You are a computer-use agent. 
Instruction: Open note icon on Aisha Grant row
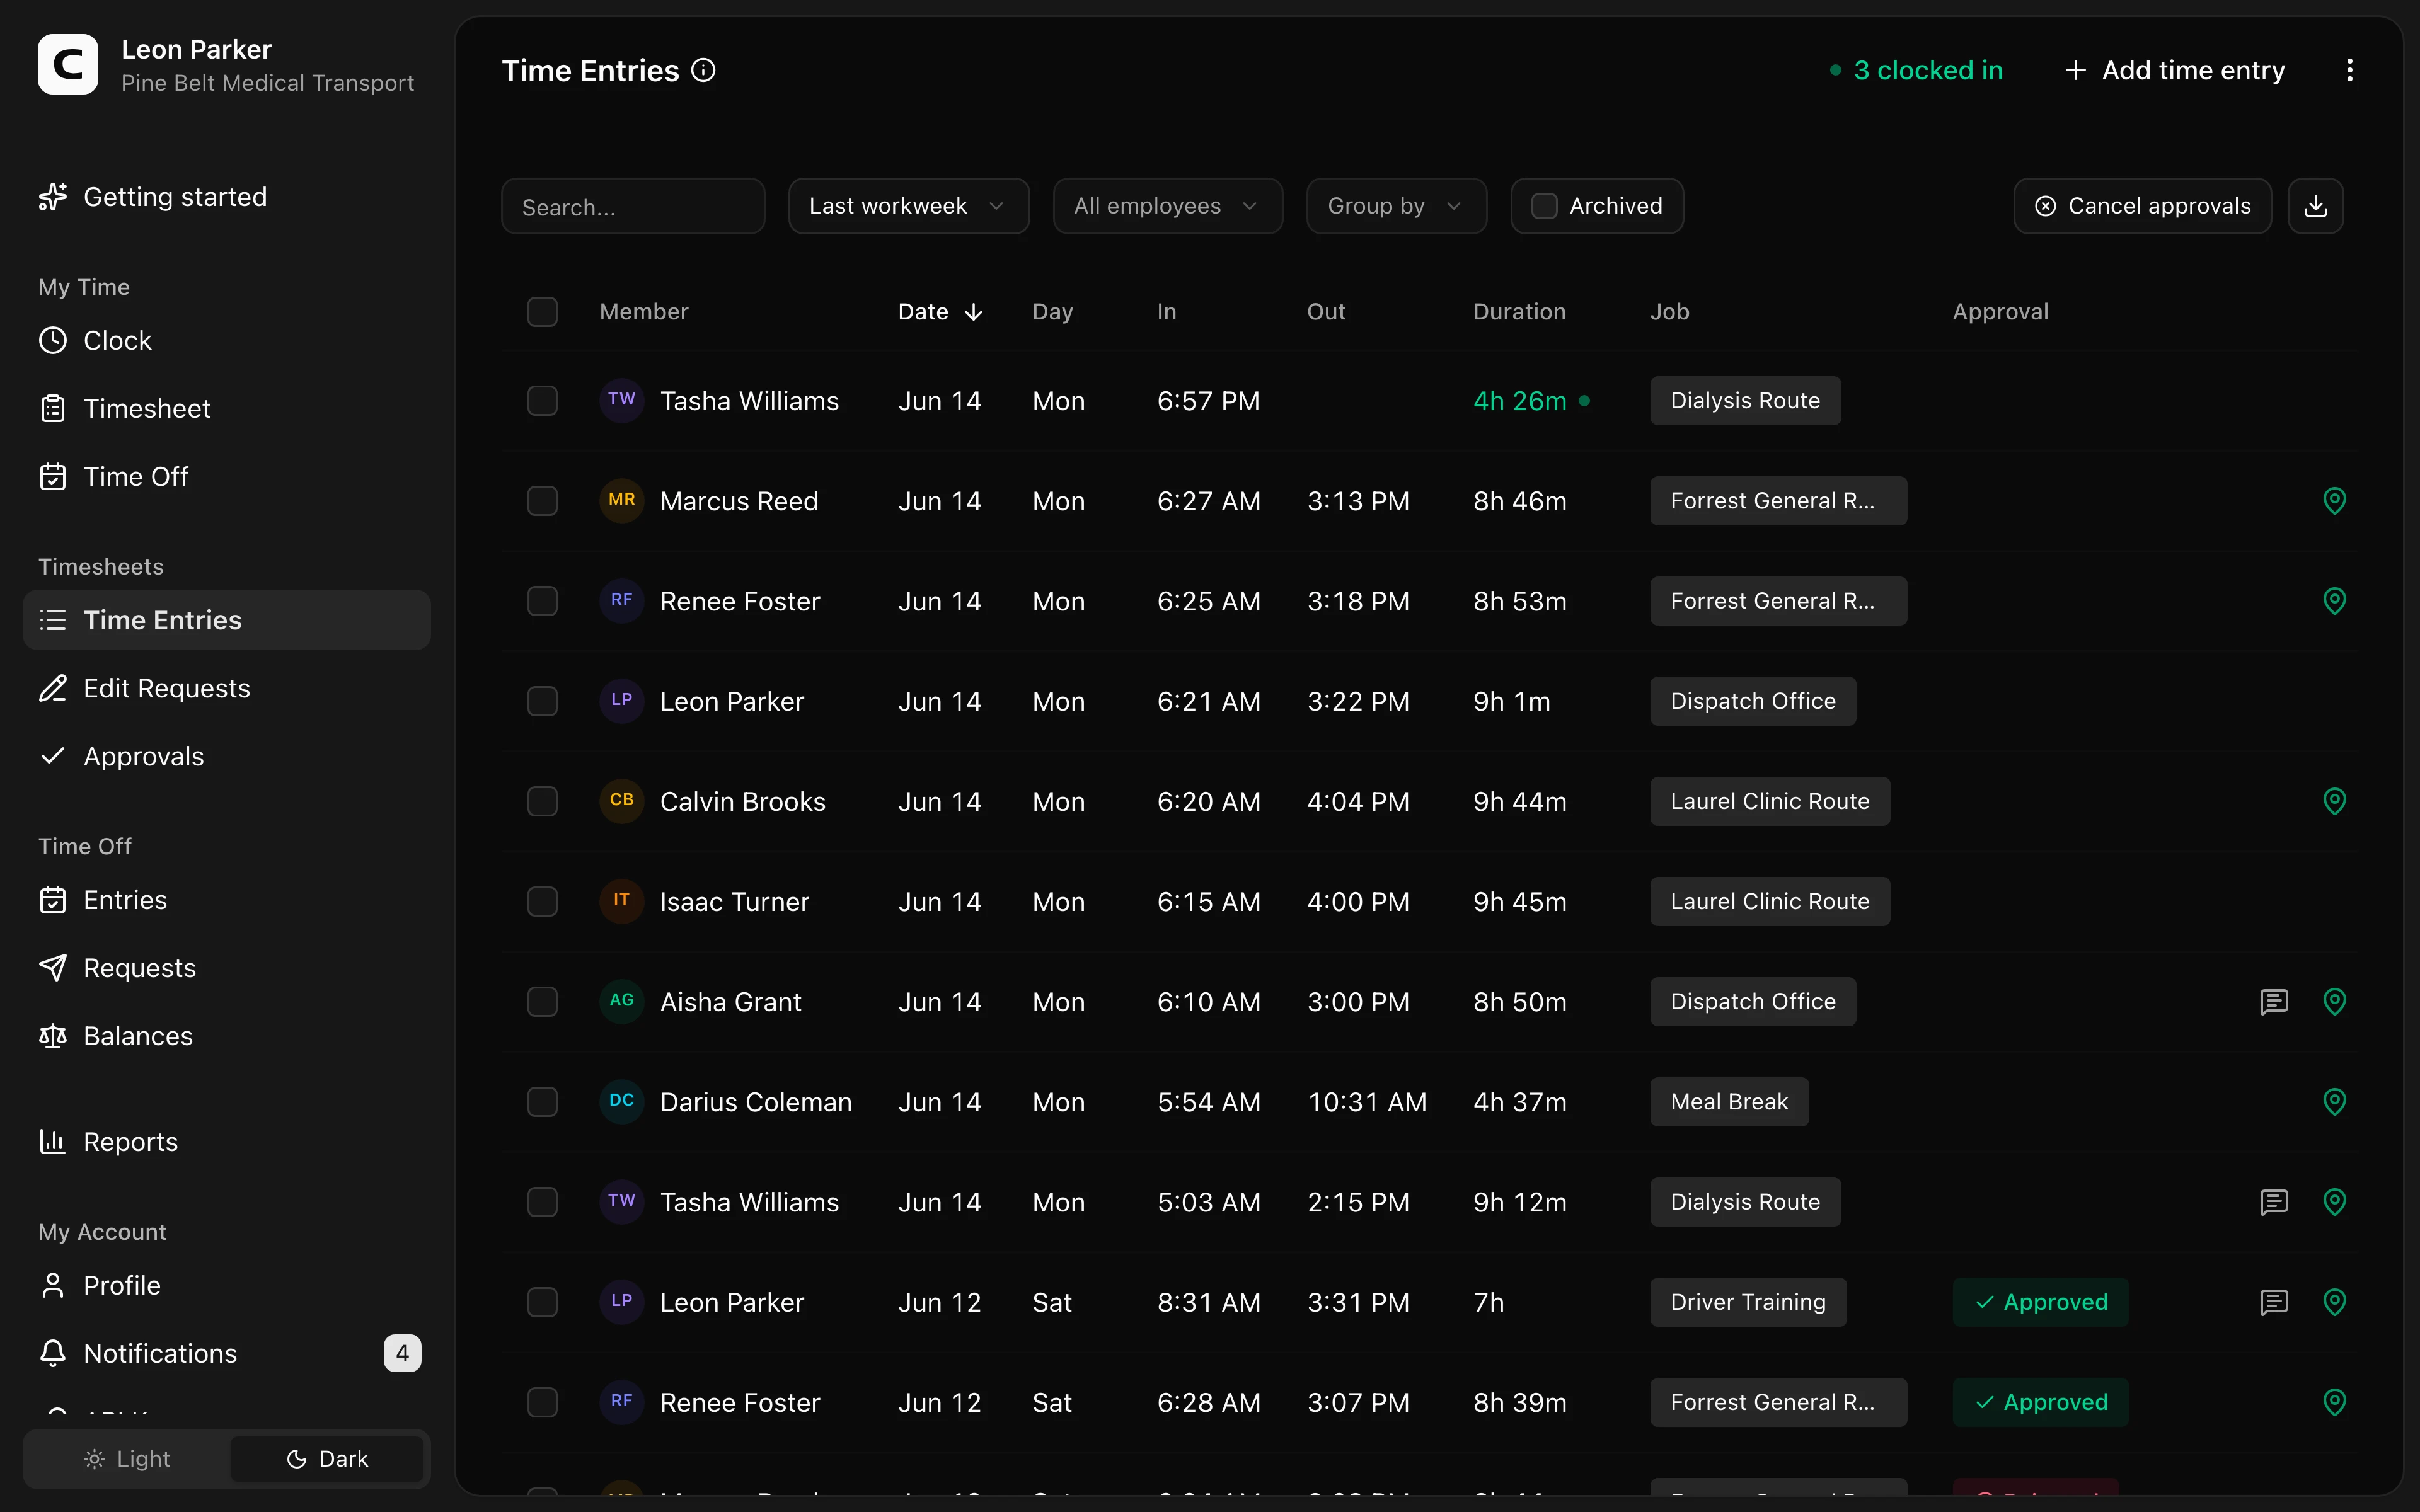[2274, 1001]
